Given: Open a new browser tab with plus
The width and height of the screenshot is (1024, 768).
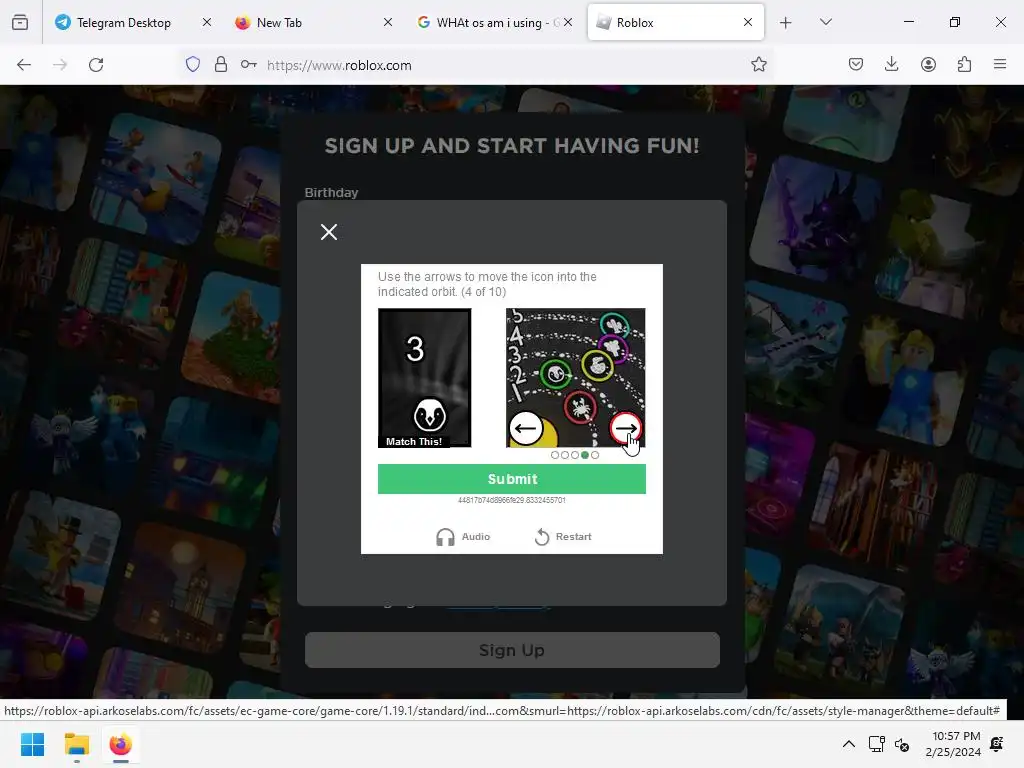Looking at the screenshot, I should [786, 22].
